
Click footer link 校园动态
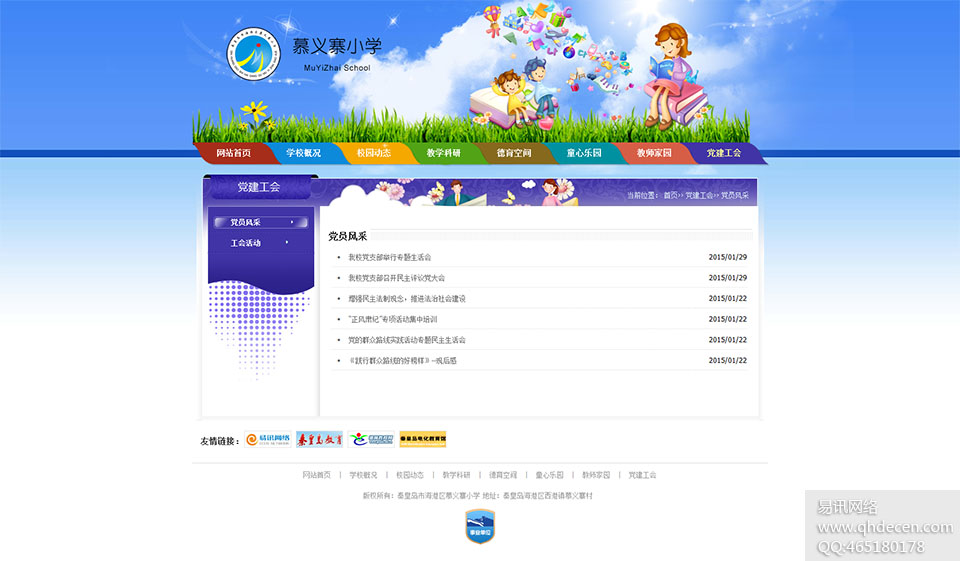410,475
